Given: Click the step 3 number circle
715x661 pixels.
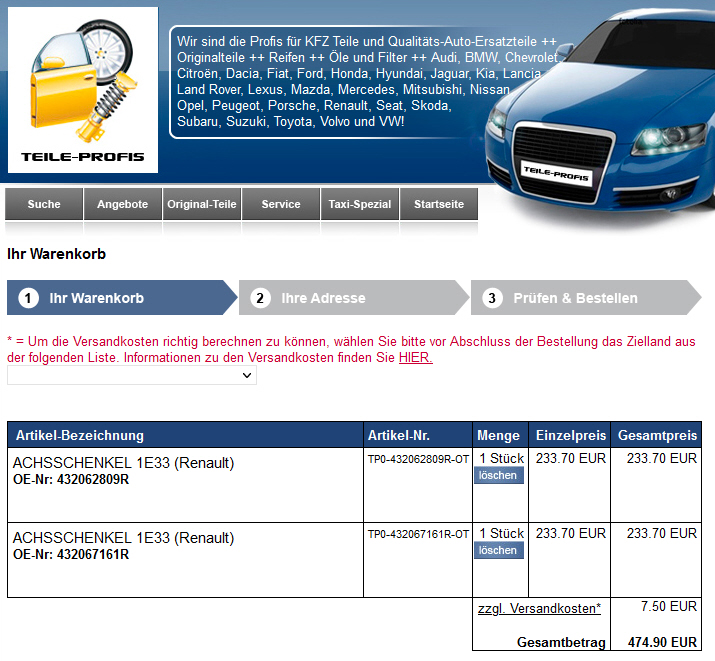Looking at the screenshot, I should (x=492, y=298).
